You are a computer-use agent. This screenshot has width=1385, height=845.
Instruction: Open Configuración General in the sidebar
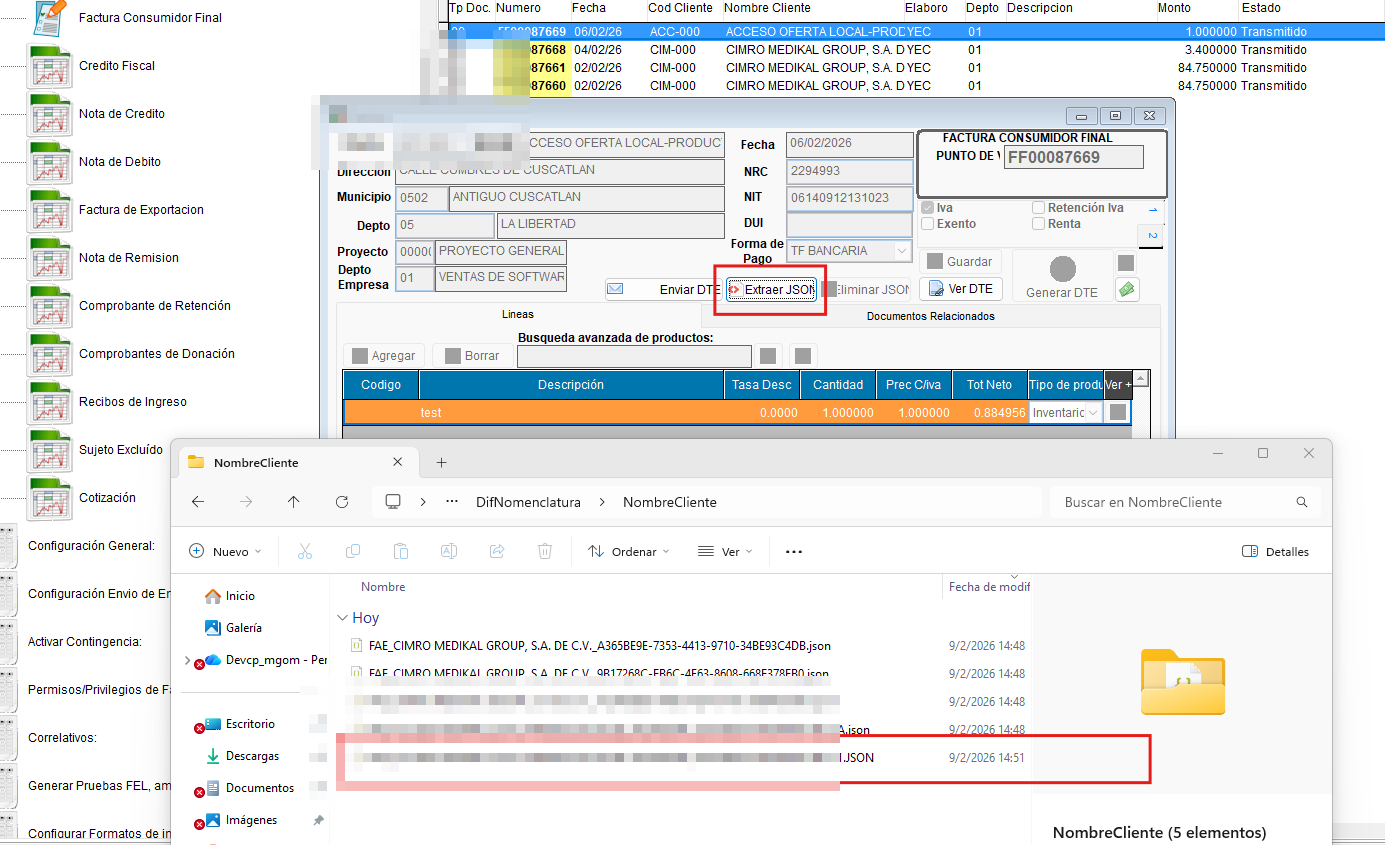[91, 546]
